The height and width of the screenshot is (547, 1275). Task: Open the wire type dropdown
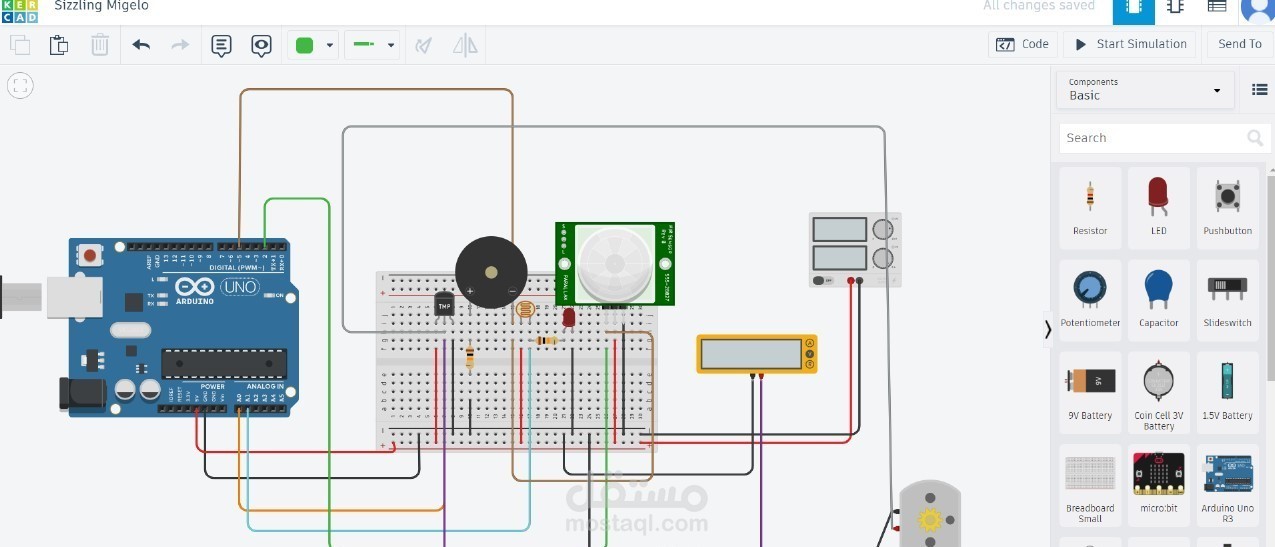pos(372,45)
